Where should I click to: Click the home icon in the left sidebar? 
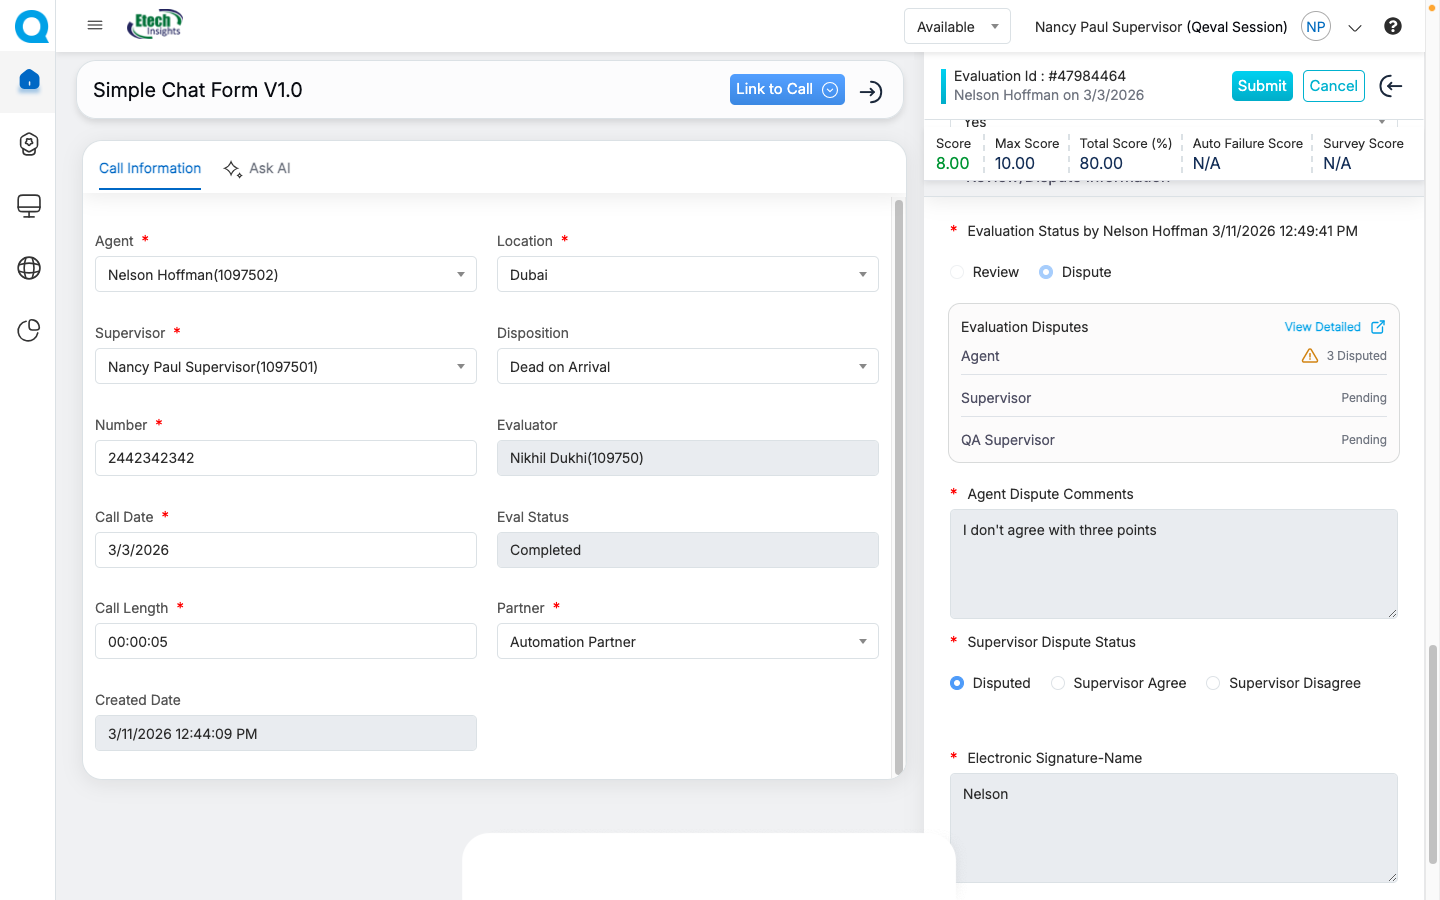pyautogui.click(x=29, y=80)
